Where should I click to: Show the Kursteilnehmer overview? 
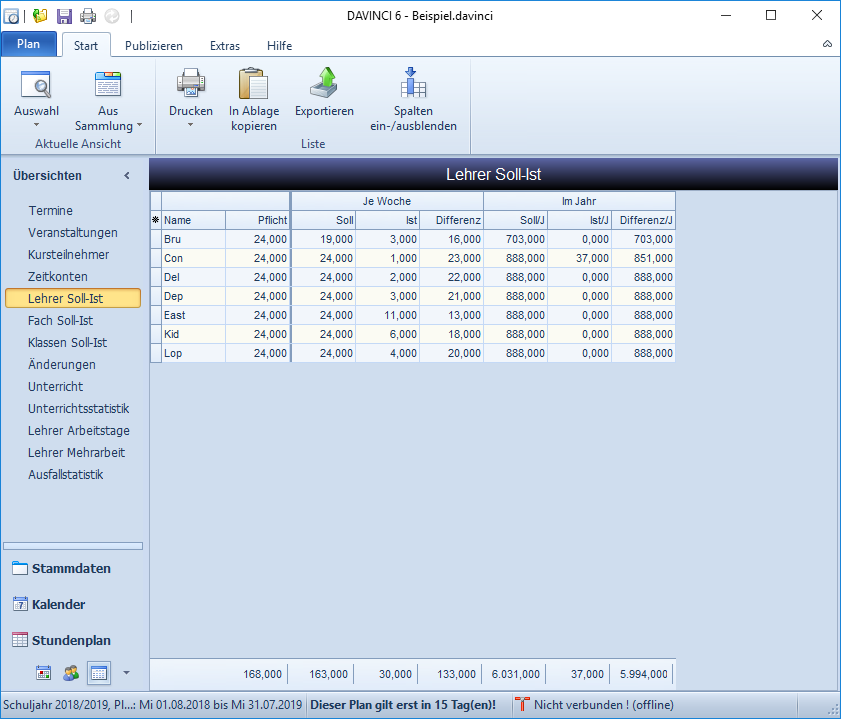(x=68, y=255)
